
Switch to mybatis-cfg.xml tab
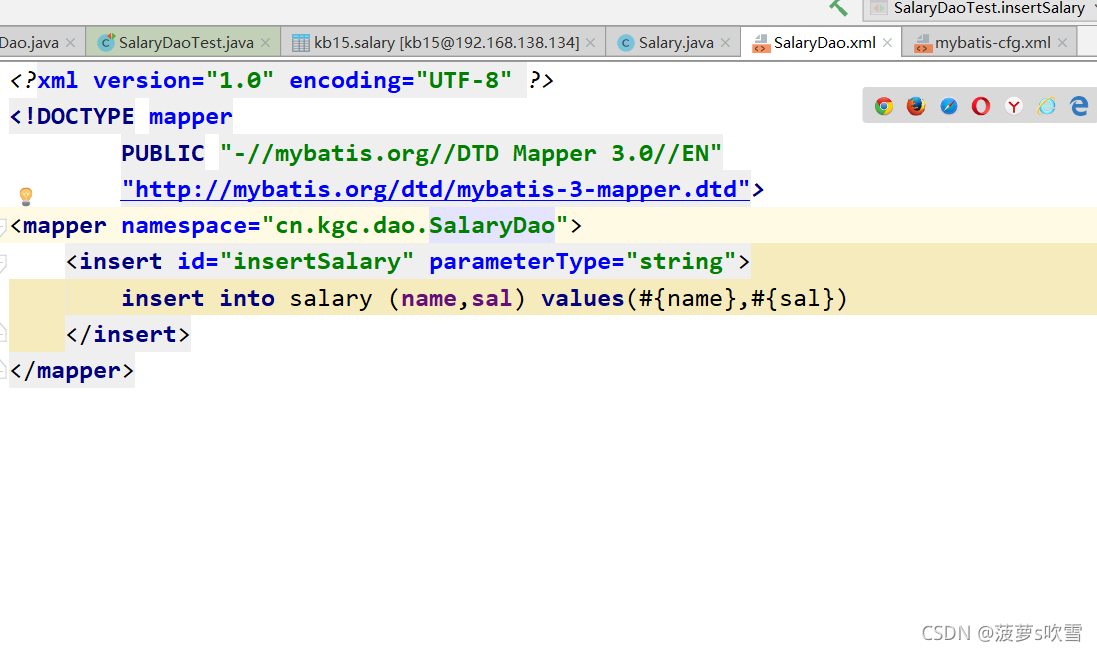click(x=992, y=43)
